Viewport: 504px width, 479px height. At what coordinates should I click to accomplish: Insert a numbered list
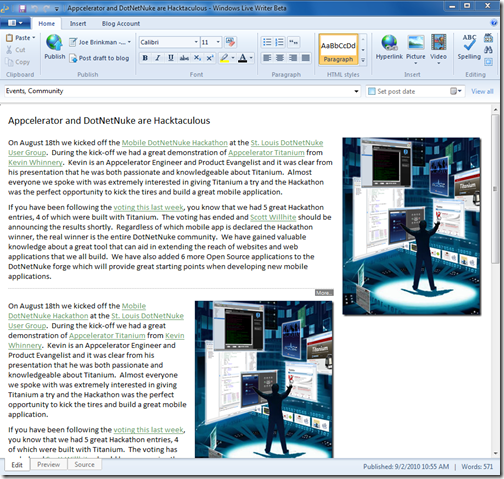tap(280, 42)
